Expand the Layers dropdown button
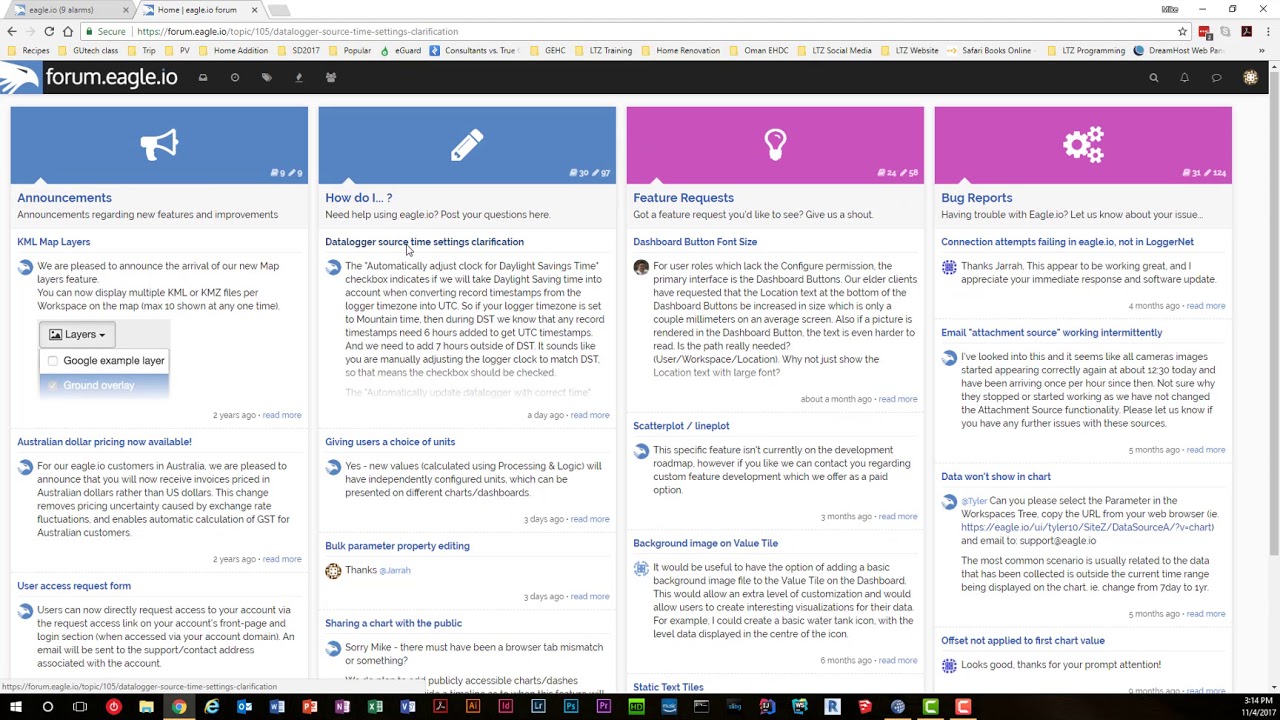Image resolution: width=1280 pixels, height=720 pixels. point(77,335)
